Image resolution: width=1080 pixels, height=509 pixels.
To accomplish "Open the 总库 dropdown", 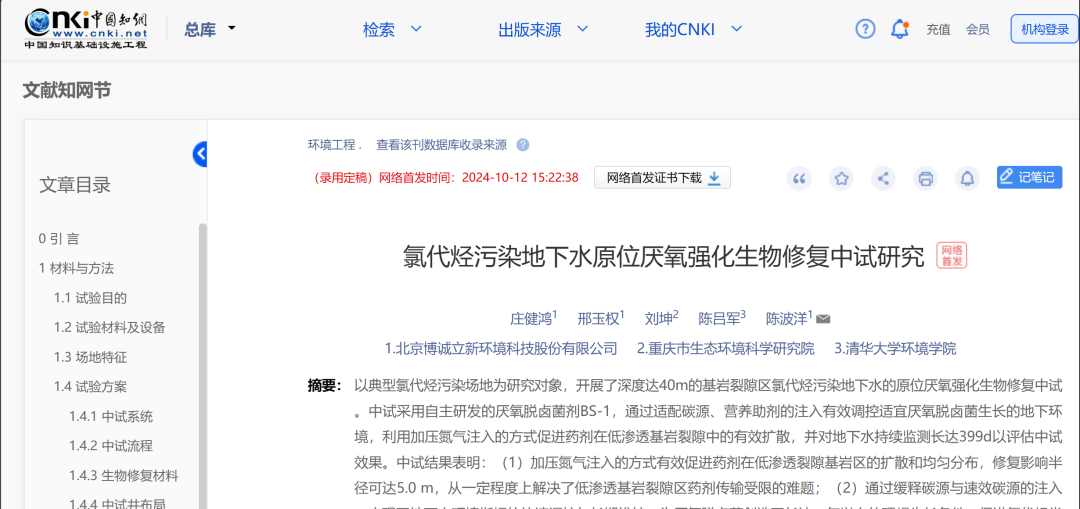I will (x=209, y=29).
